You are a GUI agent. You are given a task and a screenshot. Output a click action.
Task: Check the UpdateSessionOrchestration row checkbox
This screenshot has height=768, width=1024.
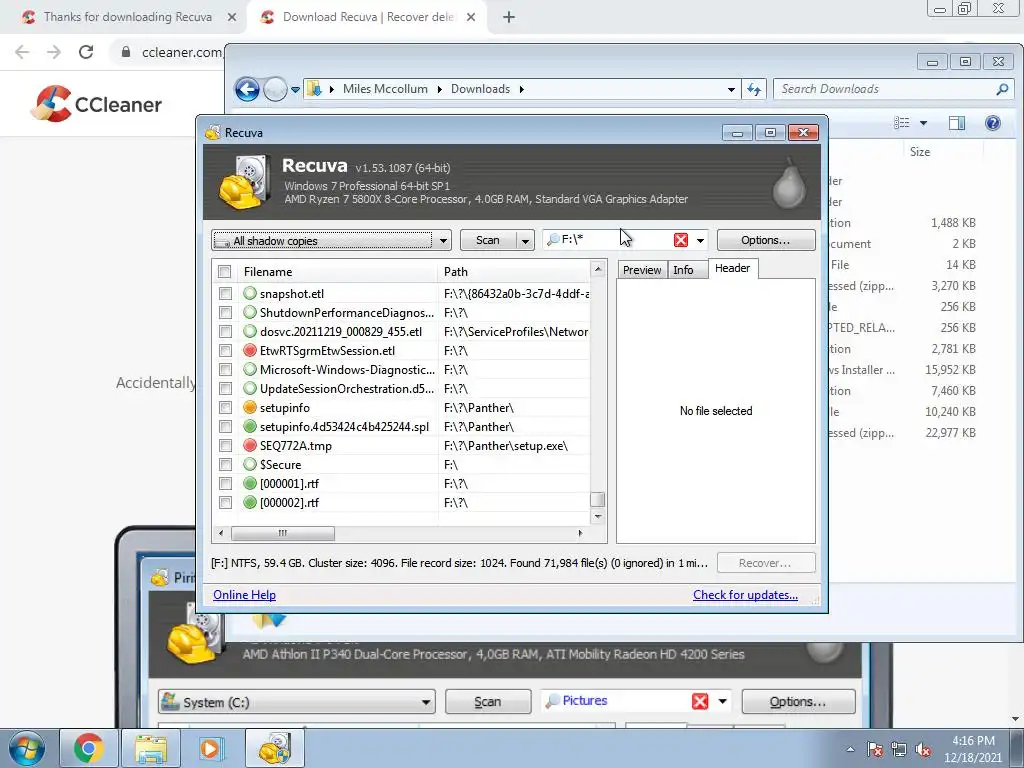coord(225,389)
